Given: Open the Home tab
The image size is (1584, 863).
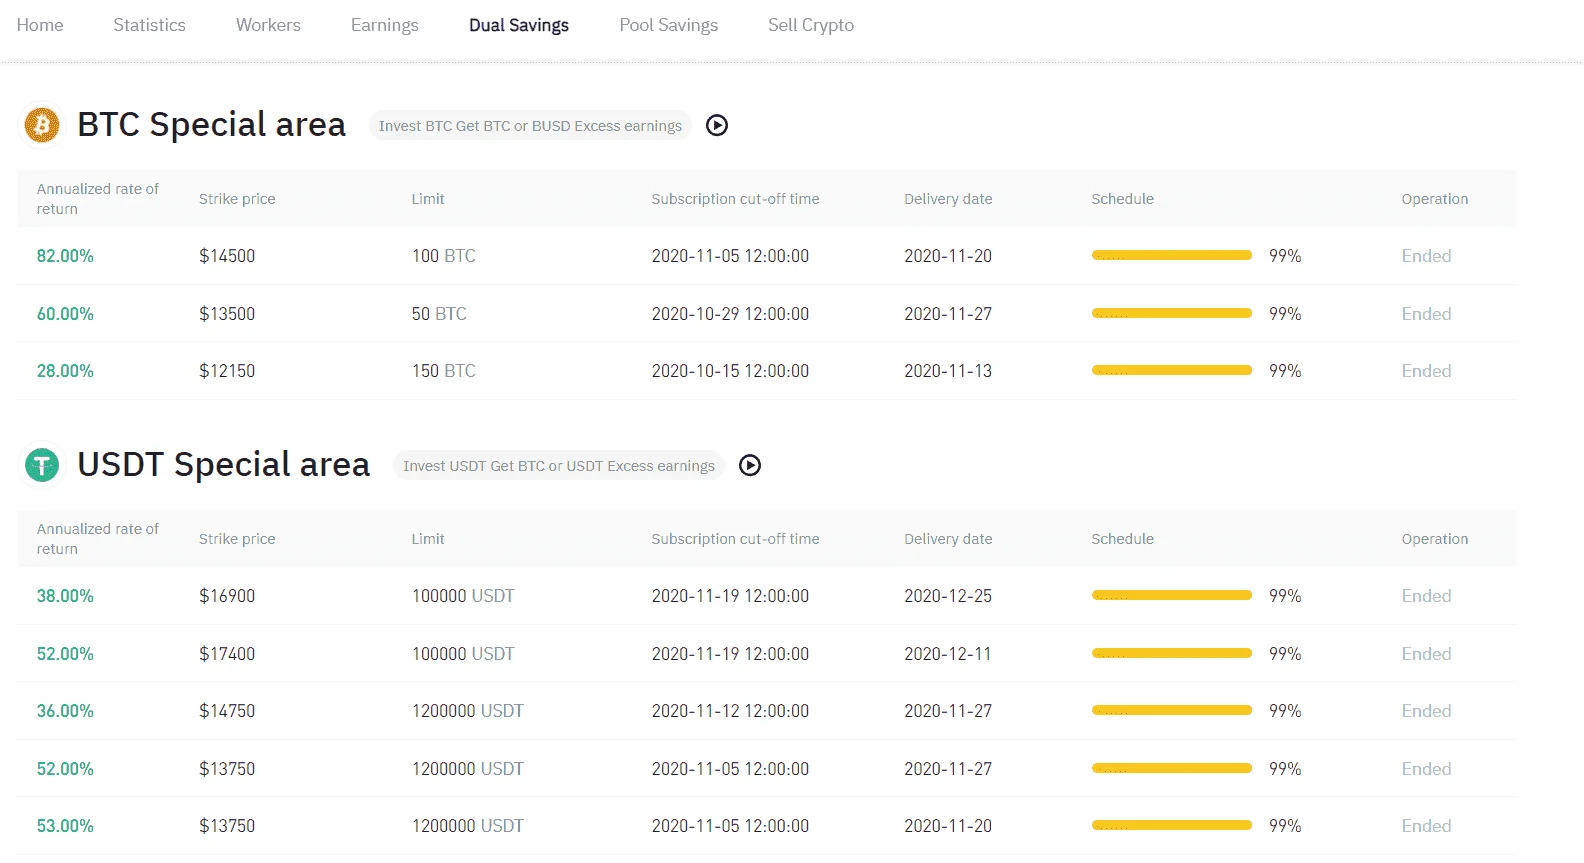Looking at the screenshot, I should click(40, 25).
